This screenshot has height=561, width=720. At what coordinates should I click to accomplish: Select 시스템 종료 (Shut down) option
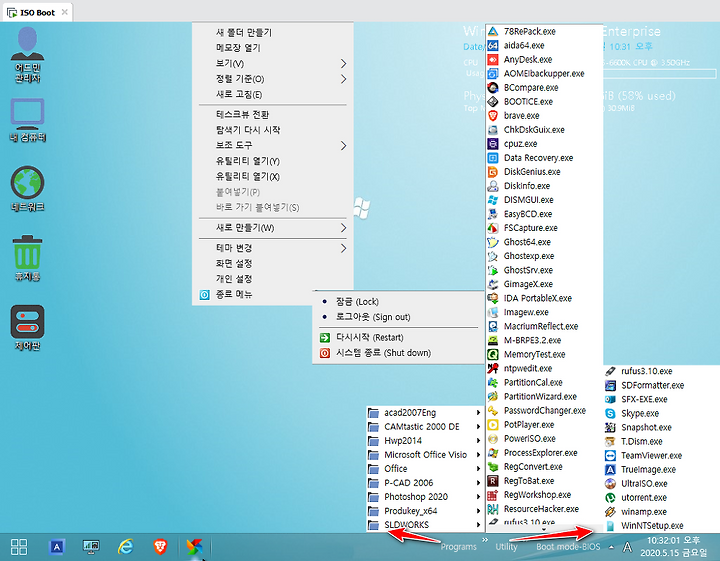[398, 353]
